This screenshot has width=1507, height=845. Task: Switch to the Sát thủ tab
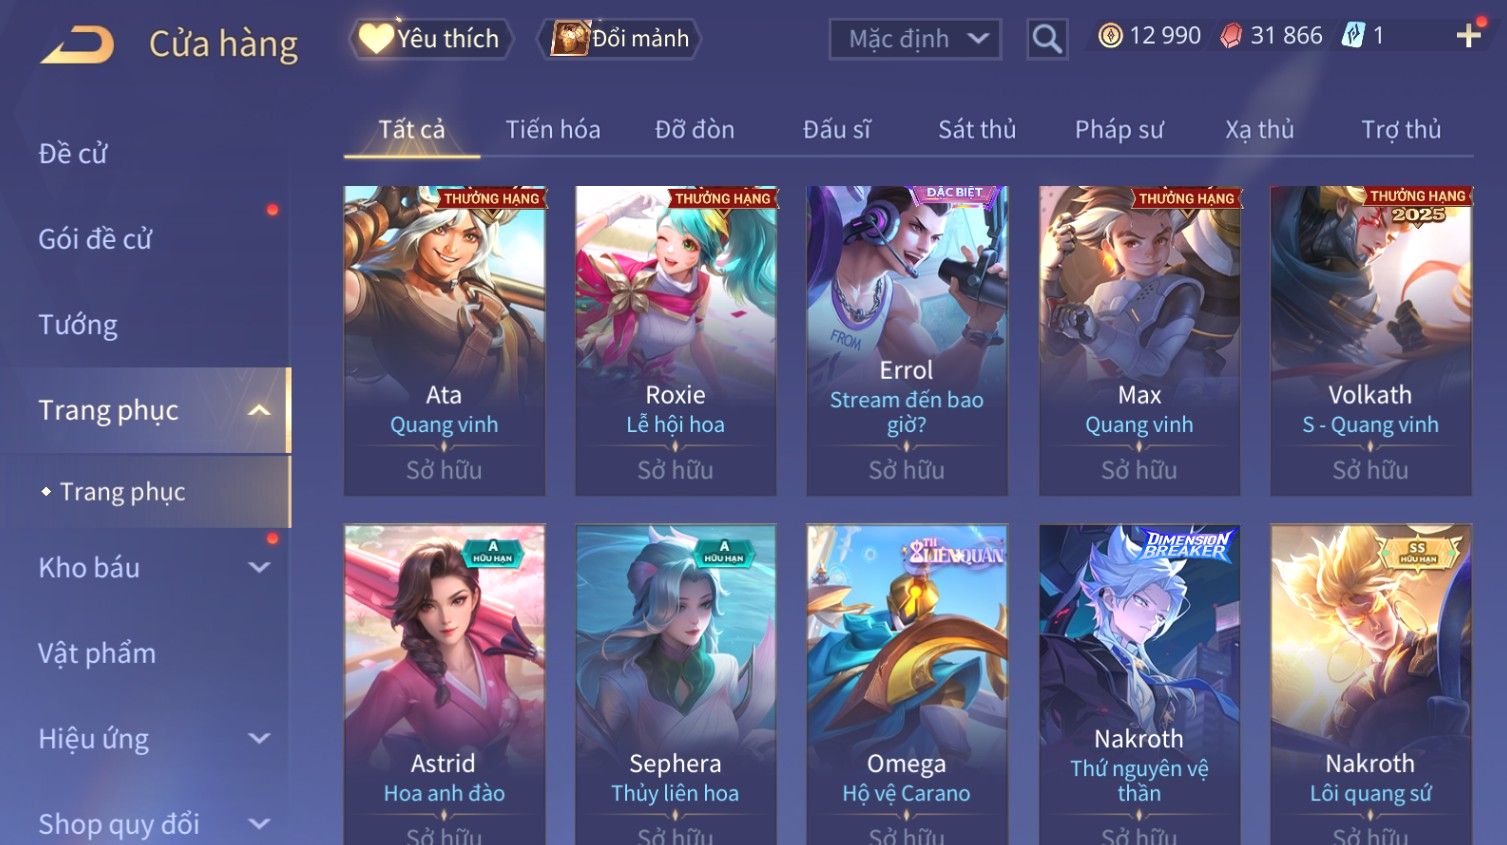977,129
